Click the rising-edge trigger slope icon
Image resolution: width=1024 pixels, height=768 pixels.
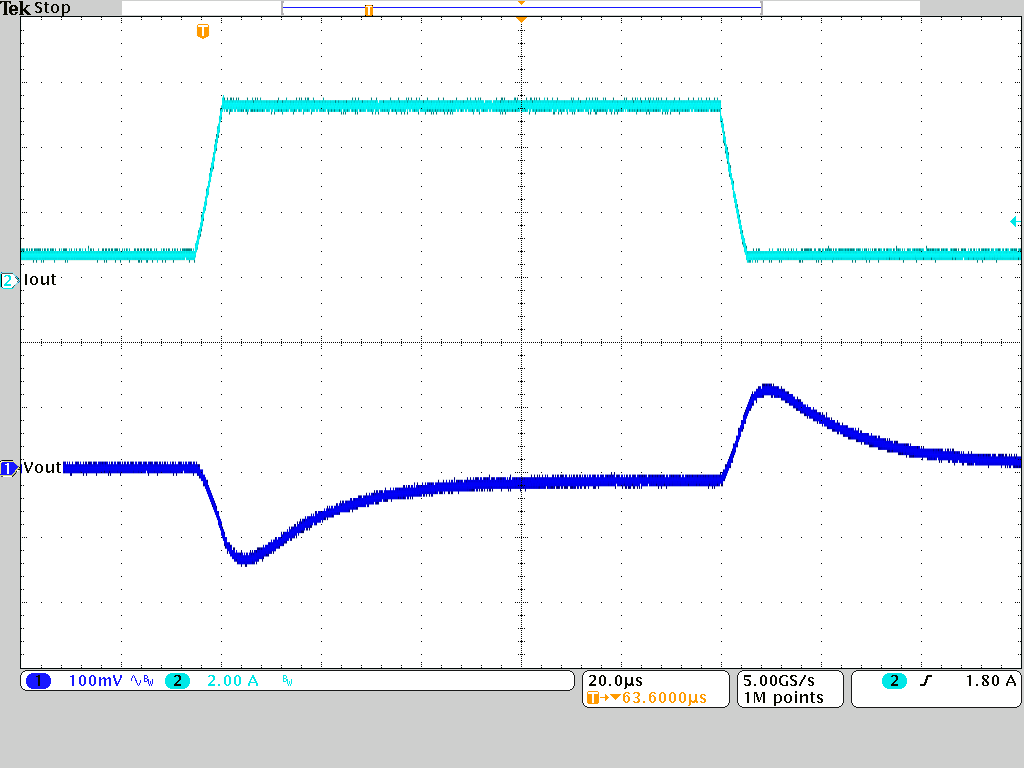pyautogui.click(x=925, y=680)
